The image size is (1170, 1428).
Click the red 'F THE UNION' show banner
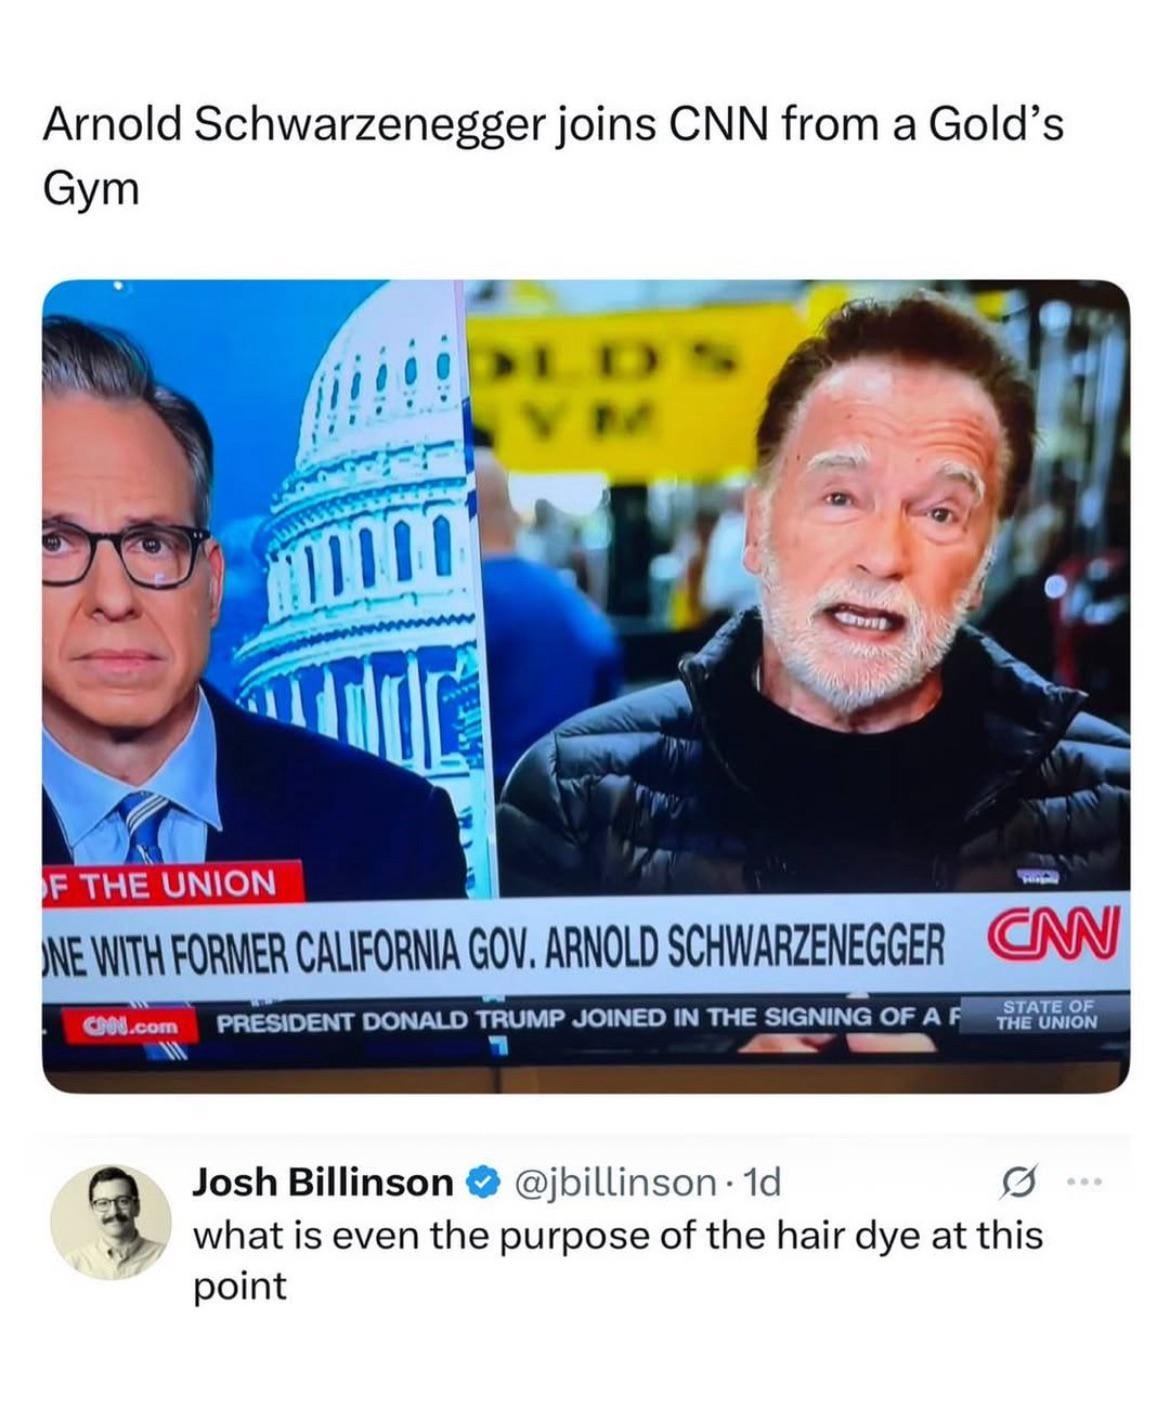(x=162, y=883)
